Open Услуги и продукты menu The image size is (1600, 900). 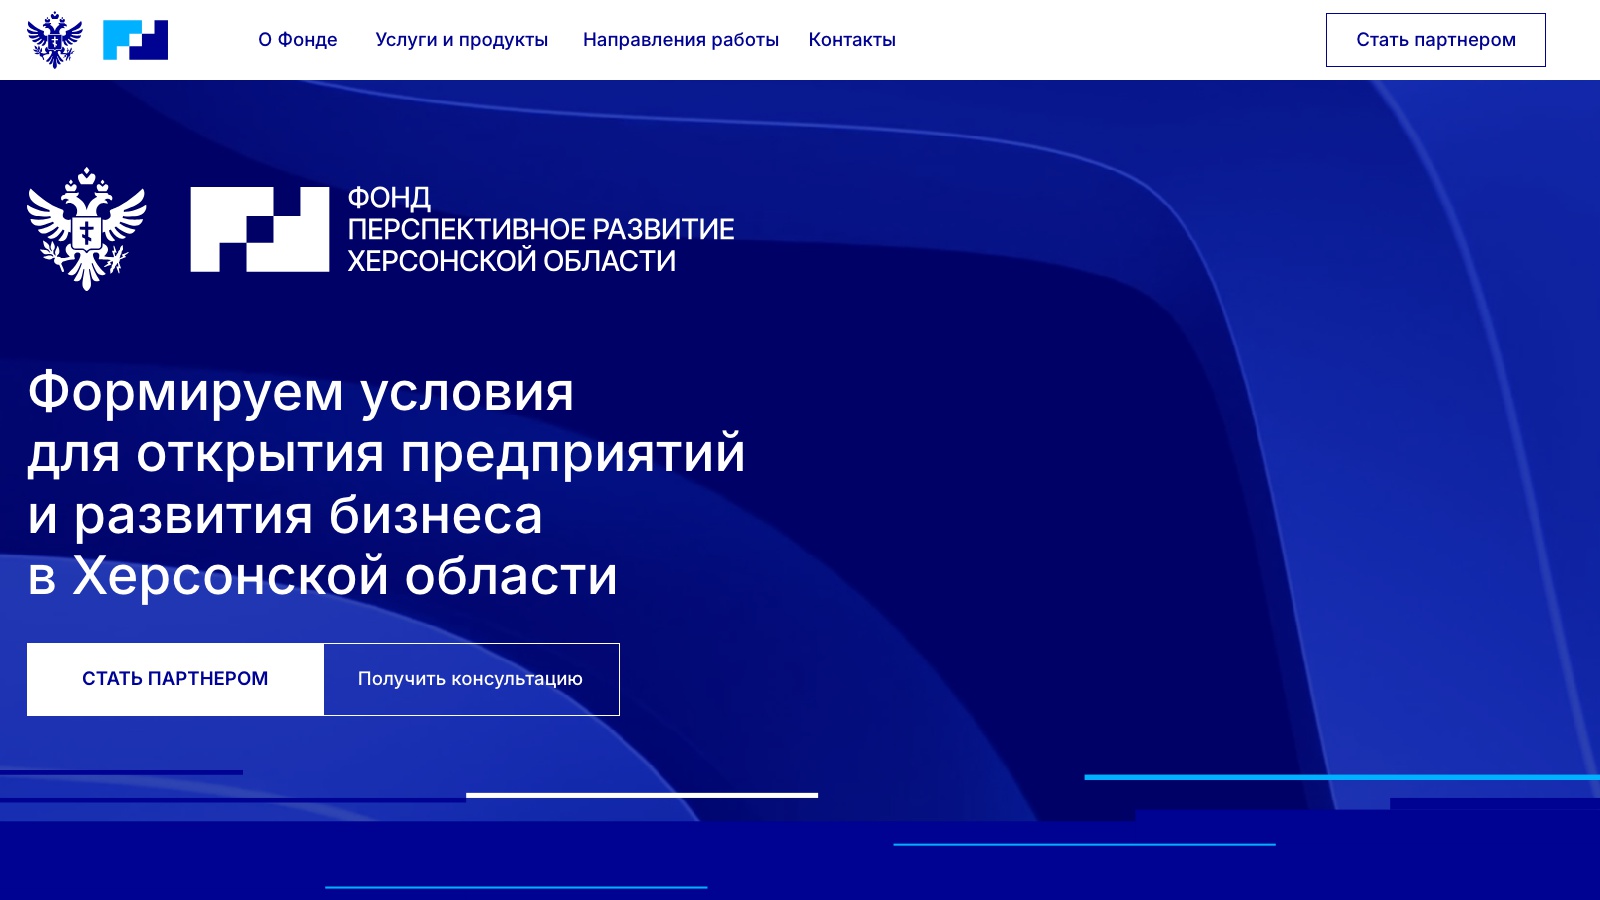[462, 40]
